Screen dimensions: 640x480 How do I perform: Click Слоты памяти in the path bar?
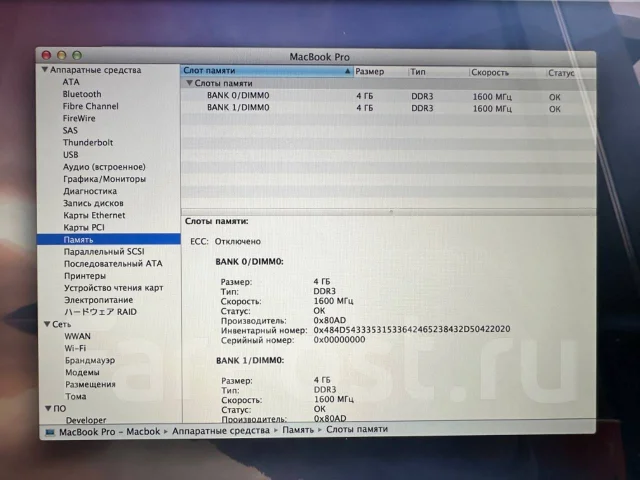click(x=357, y=429)
